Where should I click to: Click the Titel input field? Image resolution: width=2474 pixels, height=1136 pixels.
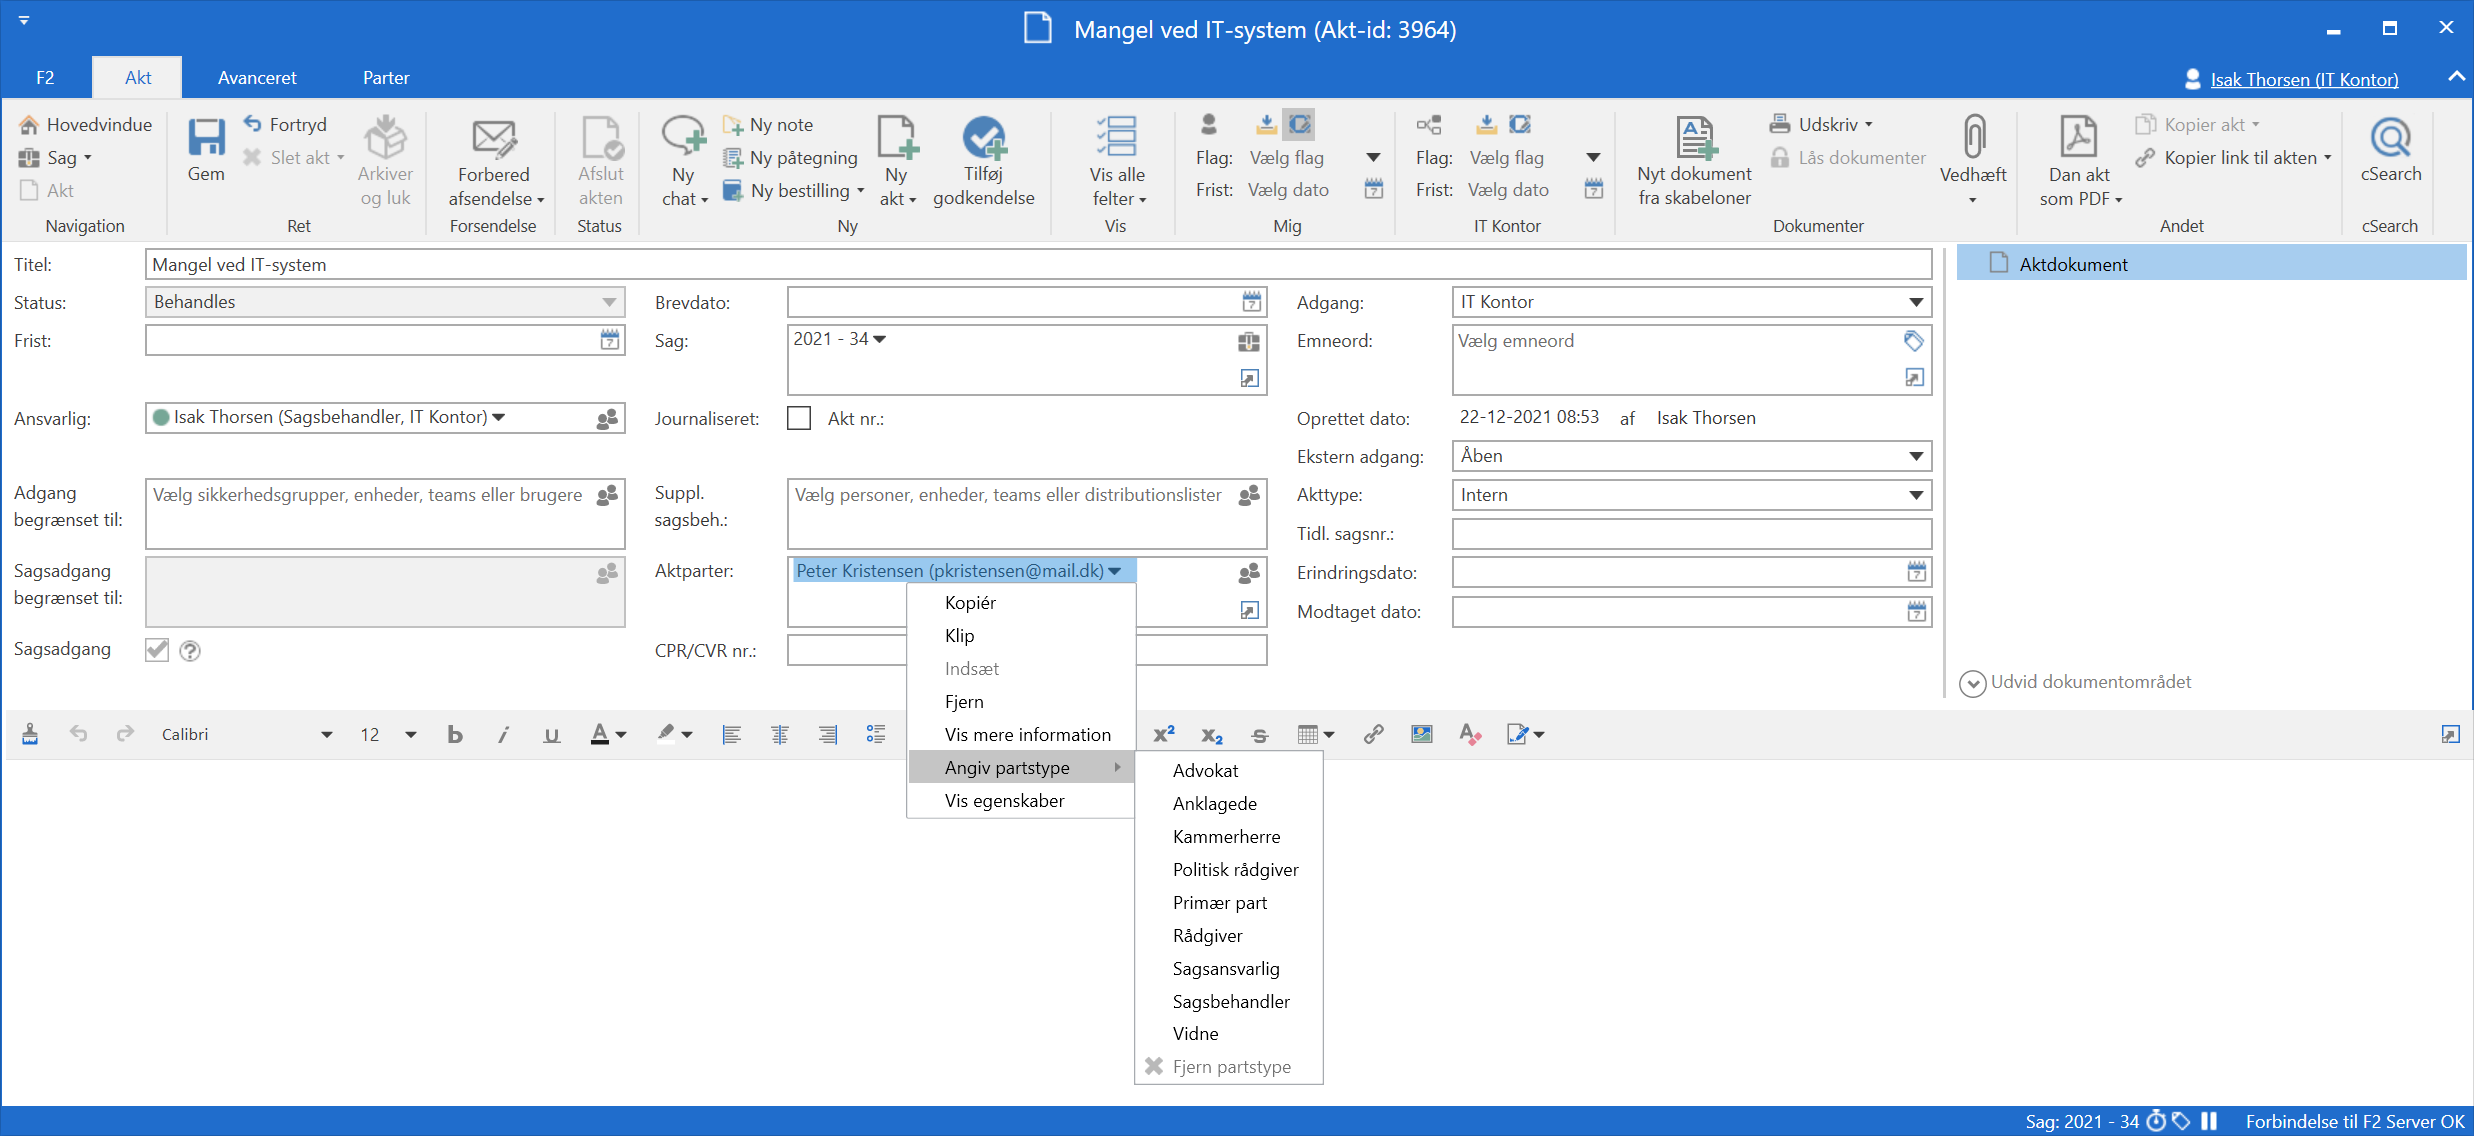pos(1038,264)
